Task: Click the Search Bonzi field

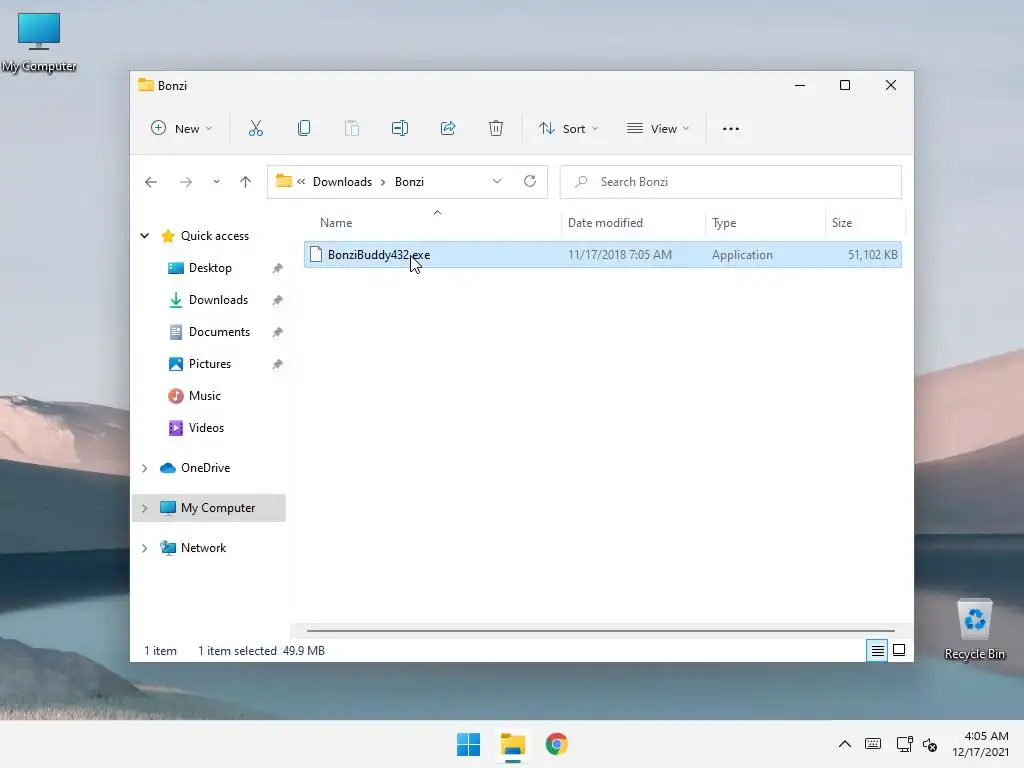Action: pyautogui.click(x=731, y=182)
